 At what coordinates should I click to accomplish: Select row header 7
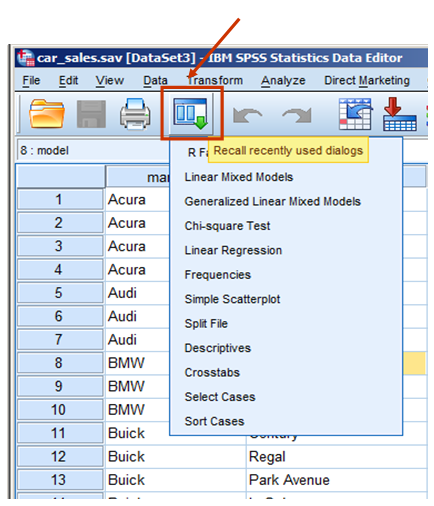[x=60, y=340]
